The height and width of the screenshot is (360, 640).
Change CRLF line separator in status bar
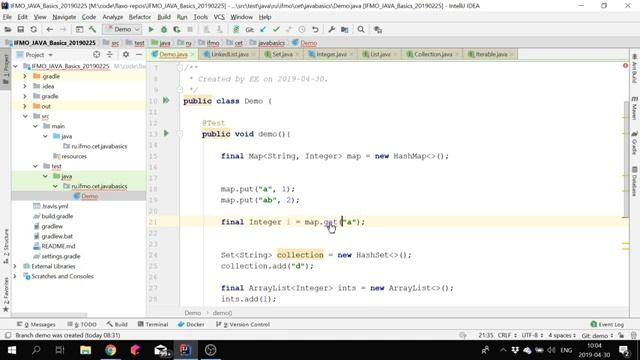507,336
